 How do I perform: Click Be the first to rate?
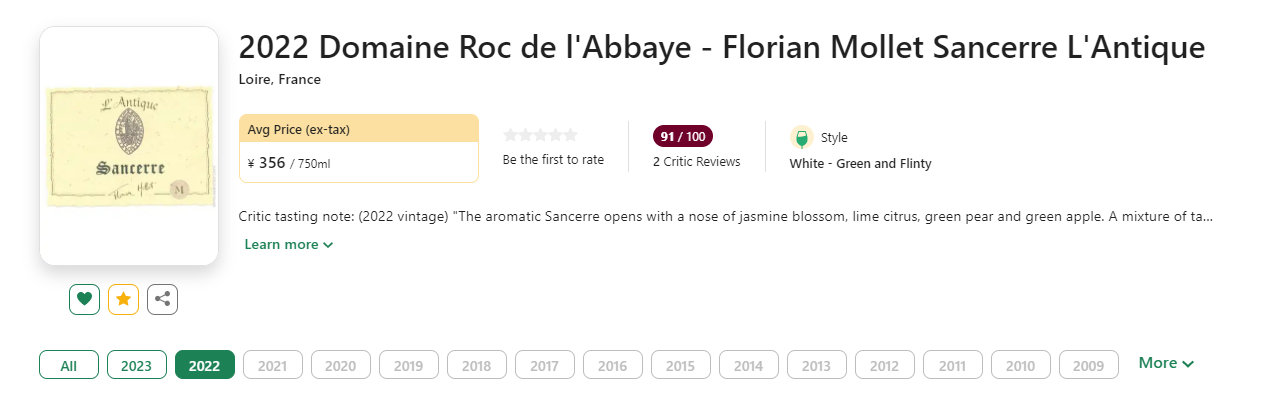click(553, 160)
